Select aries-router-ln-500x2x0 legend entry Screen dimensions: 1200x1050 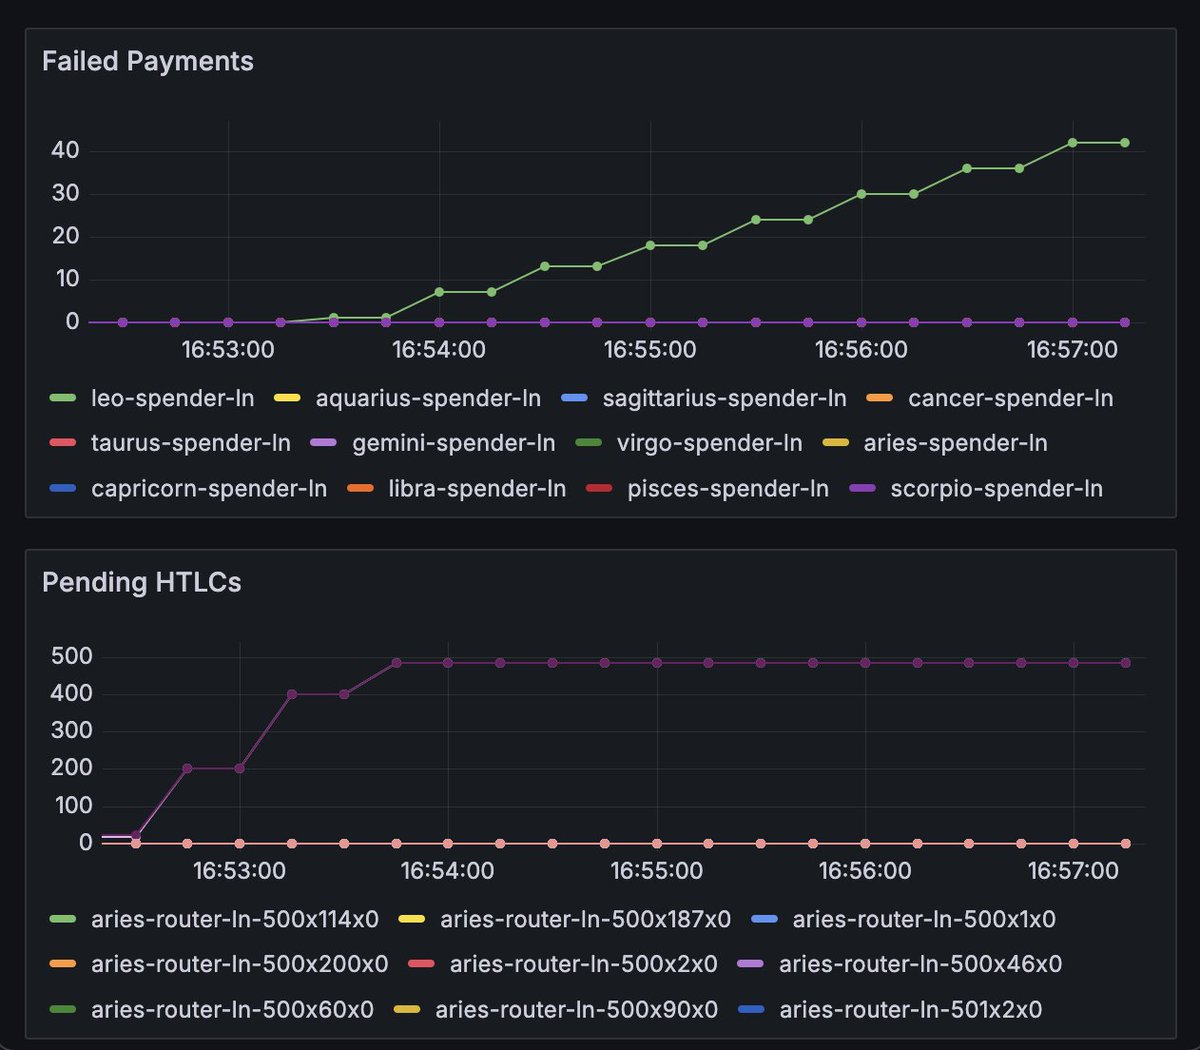(562, 964)
